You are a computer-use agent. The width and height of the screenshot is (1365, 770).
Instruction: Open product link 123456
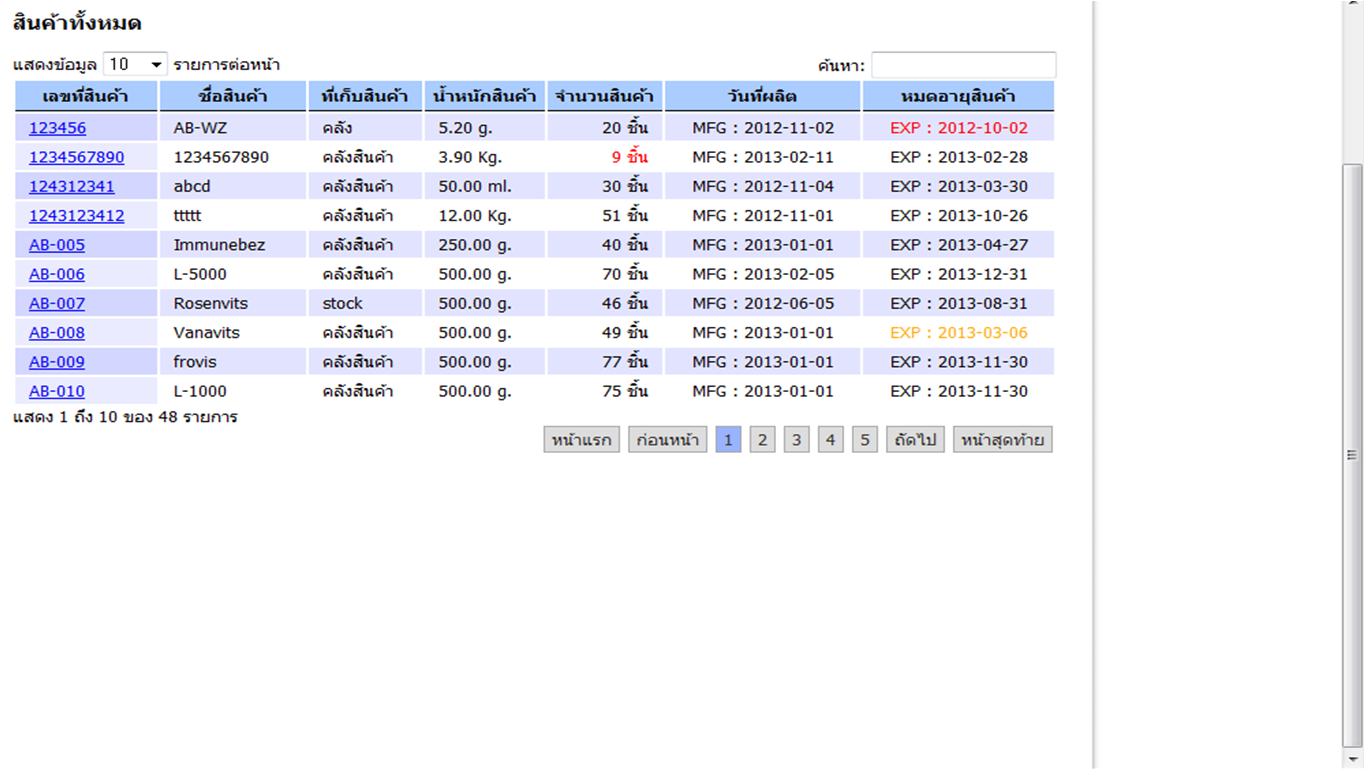(x=57, y=128)
